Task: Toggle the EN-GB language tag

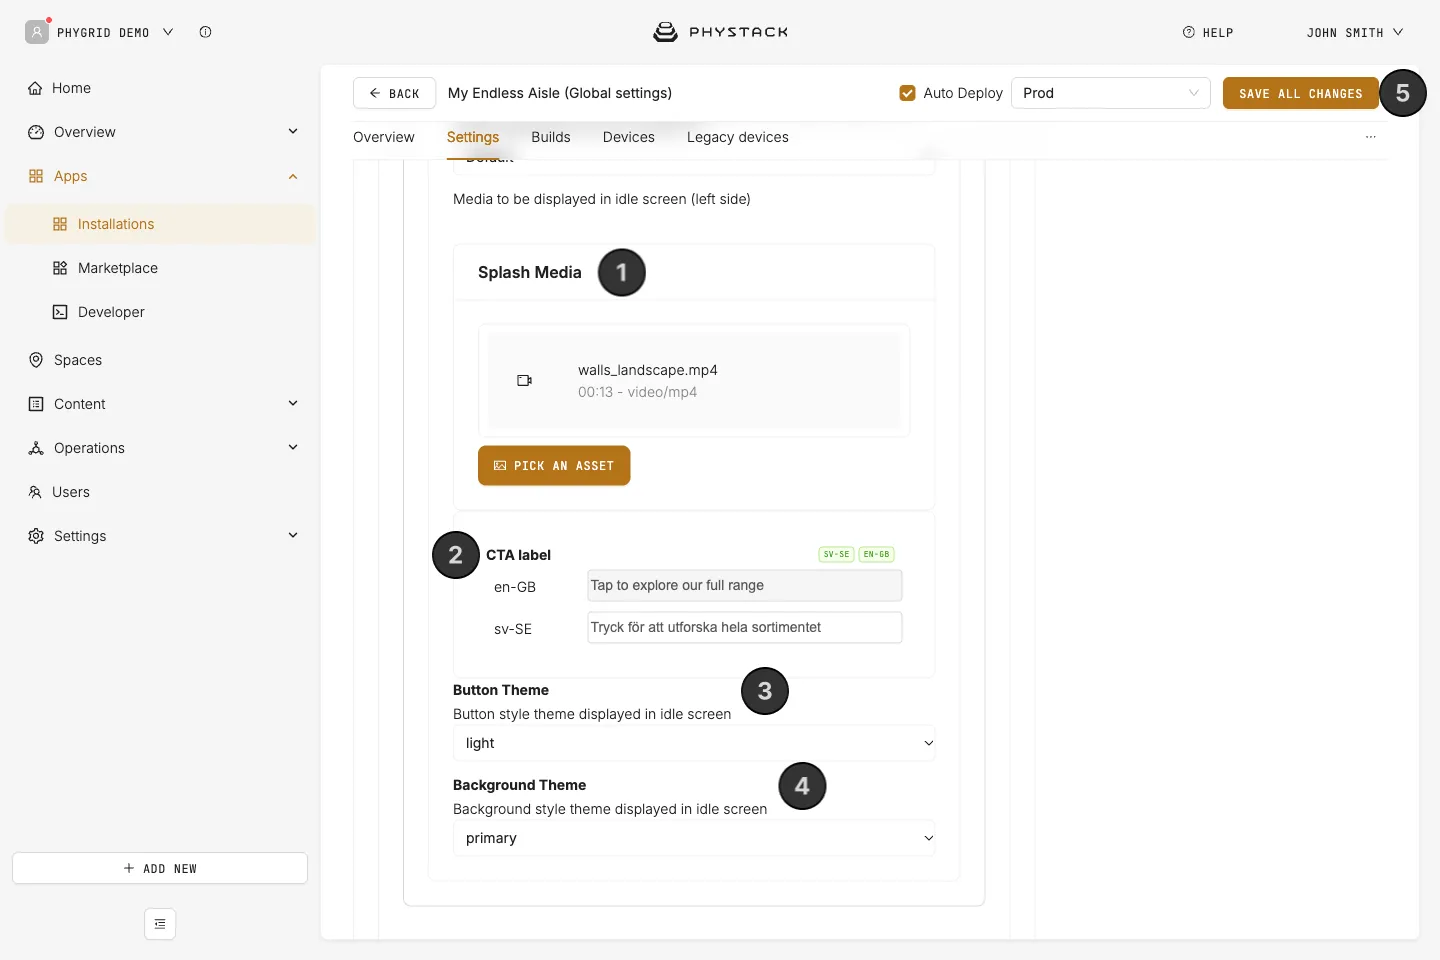Action: [x=876, y=554]
